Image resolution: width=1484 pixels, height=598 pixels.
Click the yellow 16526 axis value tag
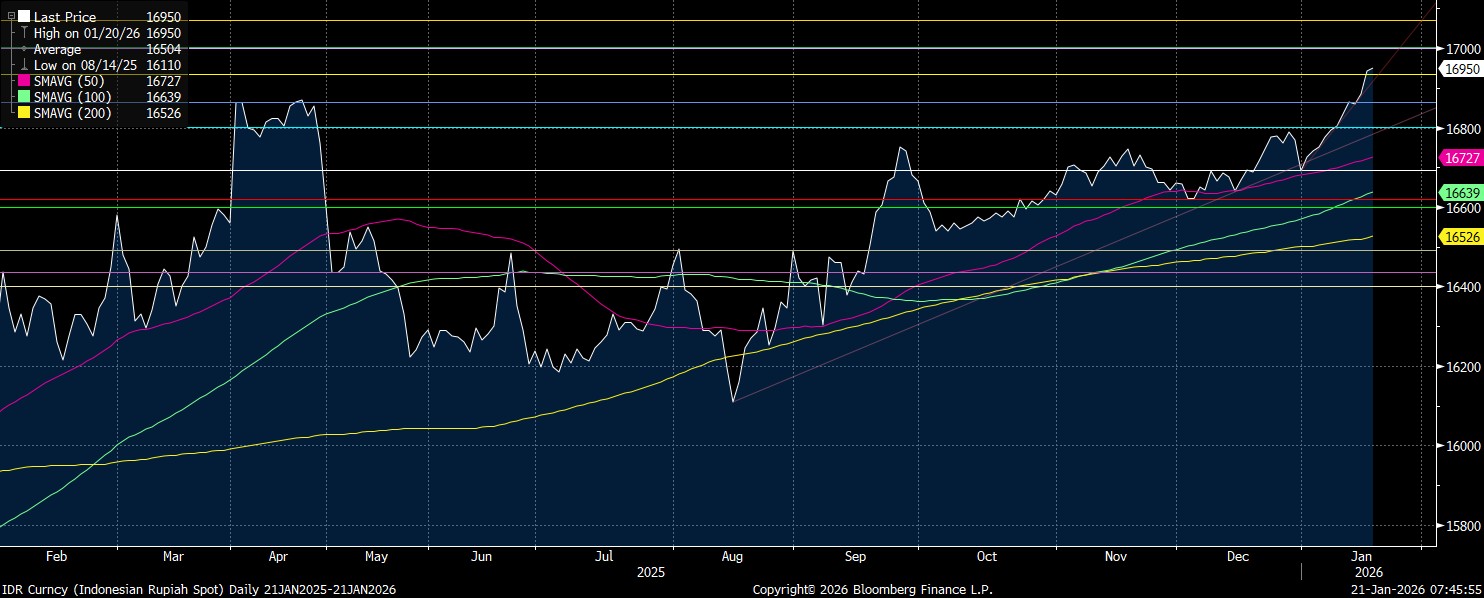[1459, 236]
